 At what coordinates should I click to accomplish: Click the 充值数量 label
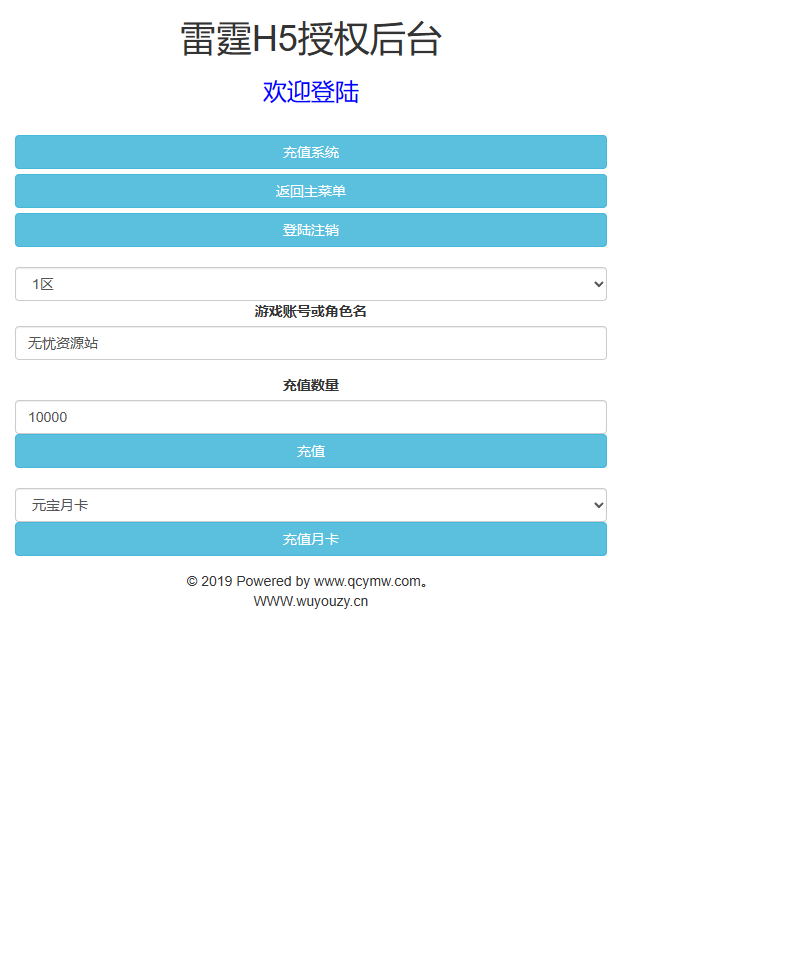(310, 385)
